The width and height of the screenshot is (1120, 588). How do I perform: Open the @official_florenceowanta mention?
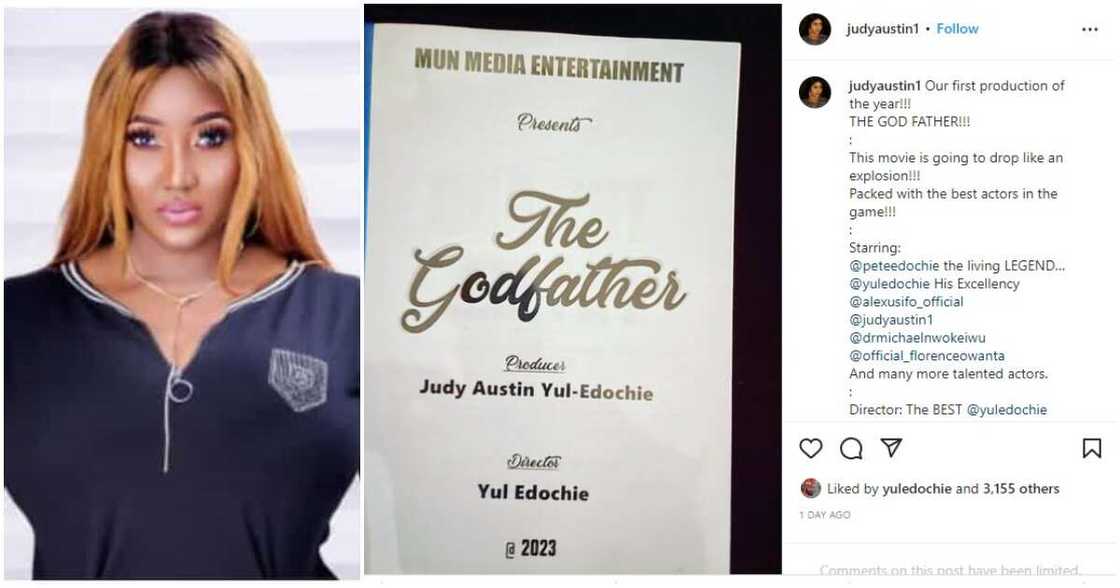(x=927, y=355)
